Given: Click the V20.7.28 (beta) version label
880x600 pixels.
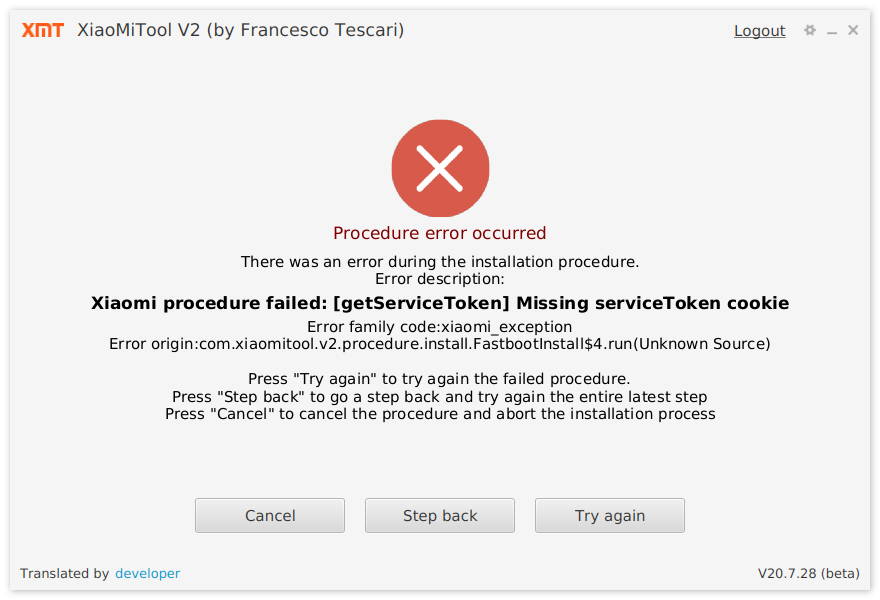Looking at the screenshot, I should (x=808, y=573).
